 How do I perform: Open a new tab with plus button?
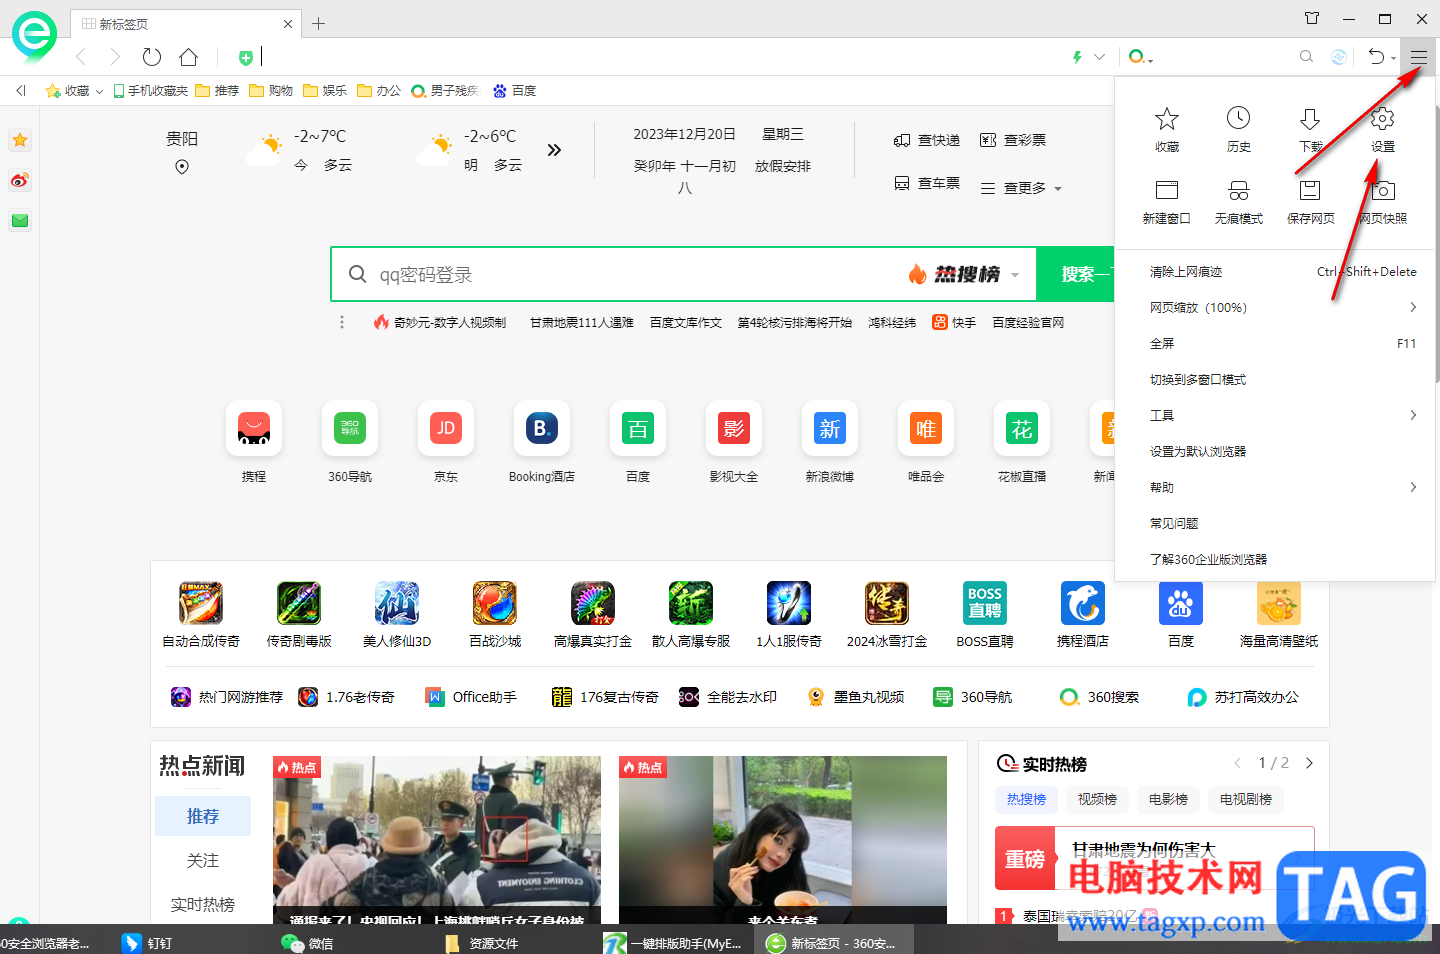point(318,23)
